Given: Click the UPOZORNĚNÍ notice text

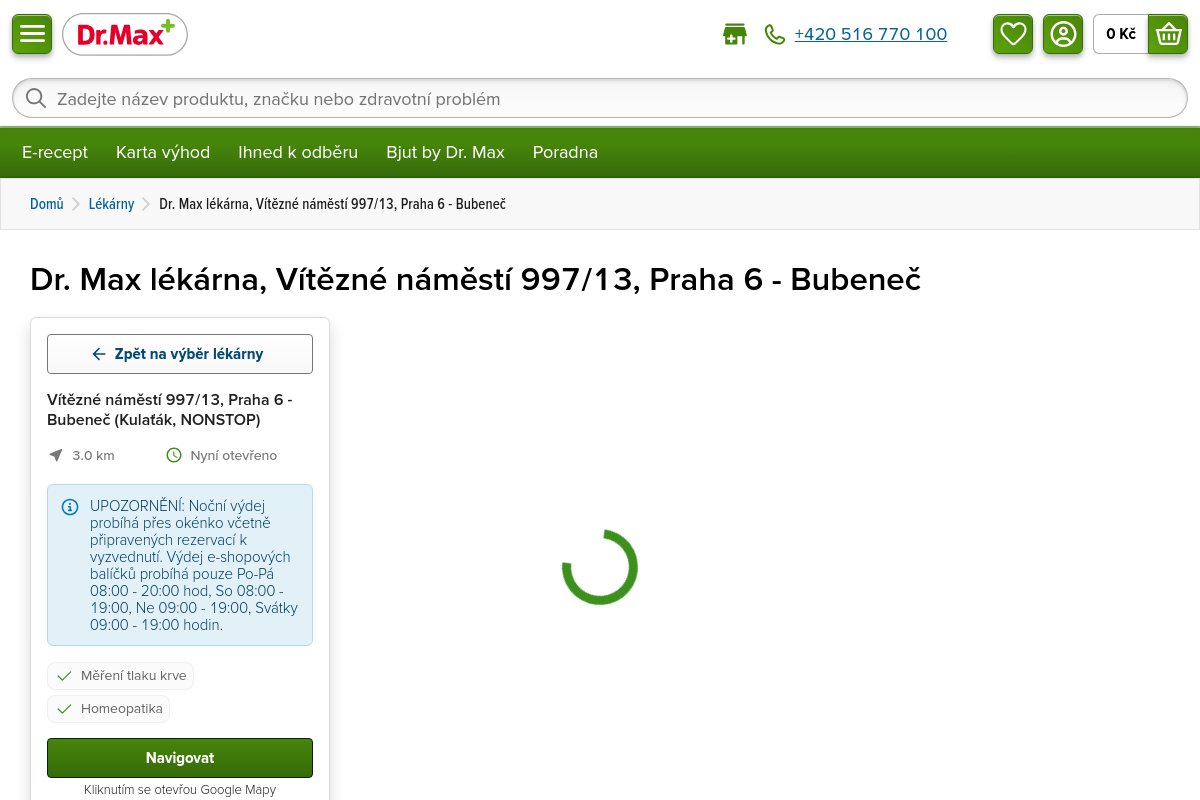Looking at the screenshot, I should [x=194, y=565].
